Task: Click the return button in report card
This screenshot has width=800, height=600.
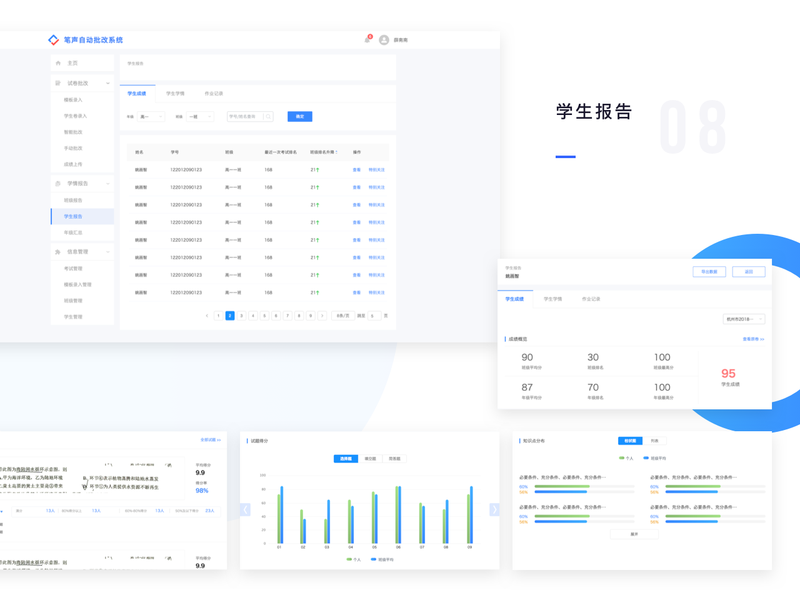Action: [x=748, y=272]
